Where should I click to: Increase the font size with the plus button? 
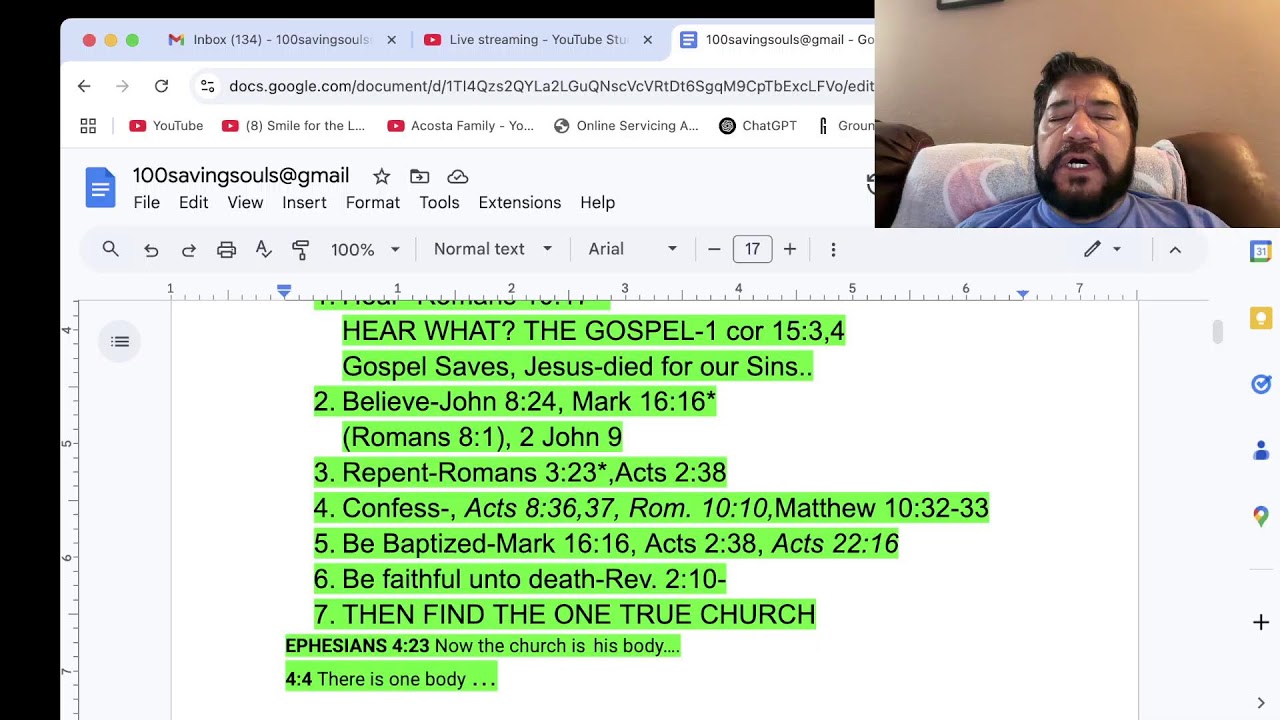click(790, 249)
